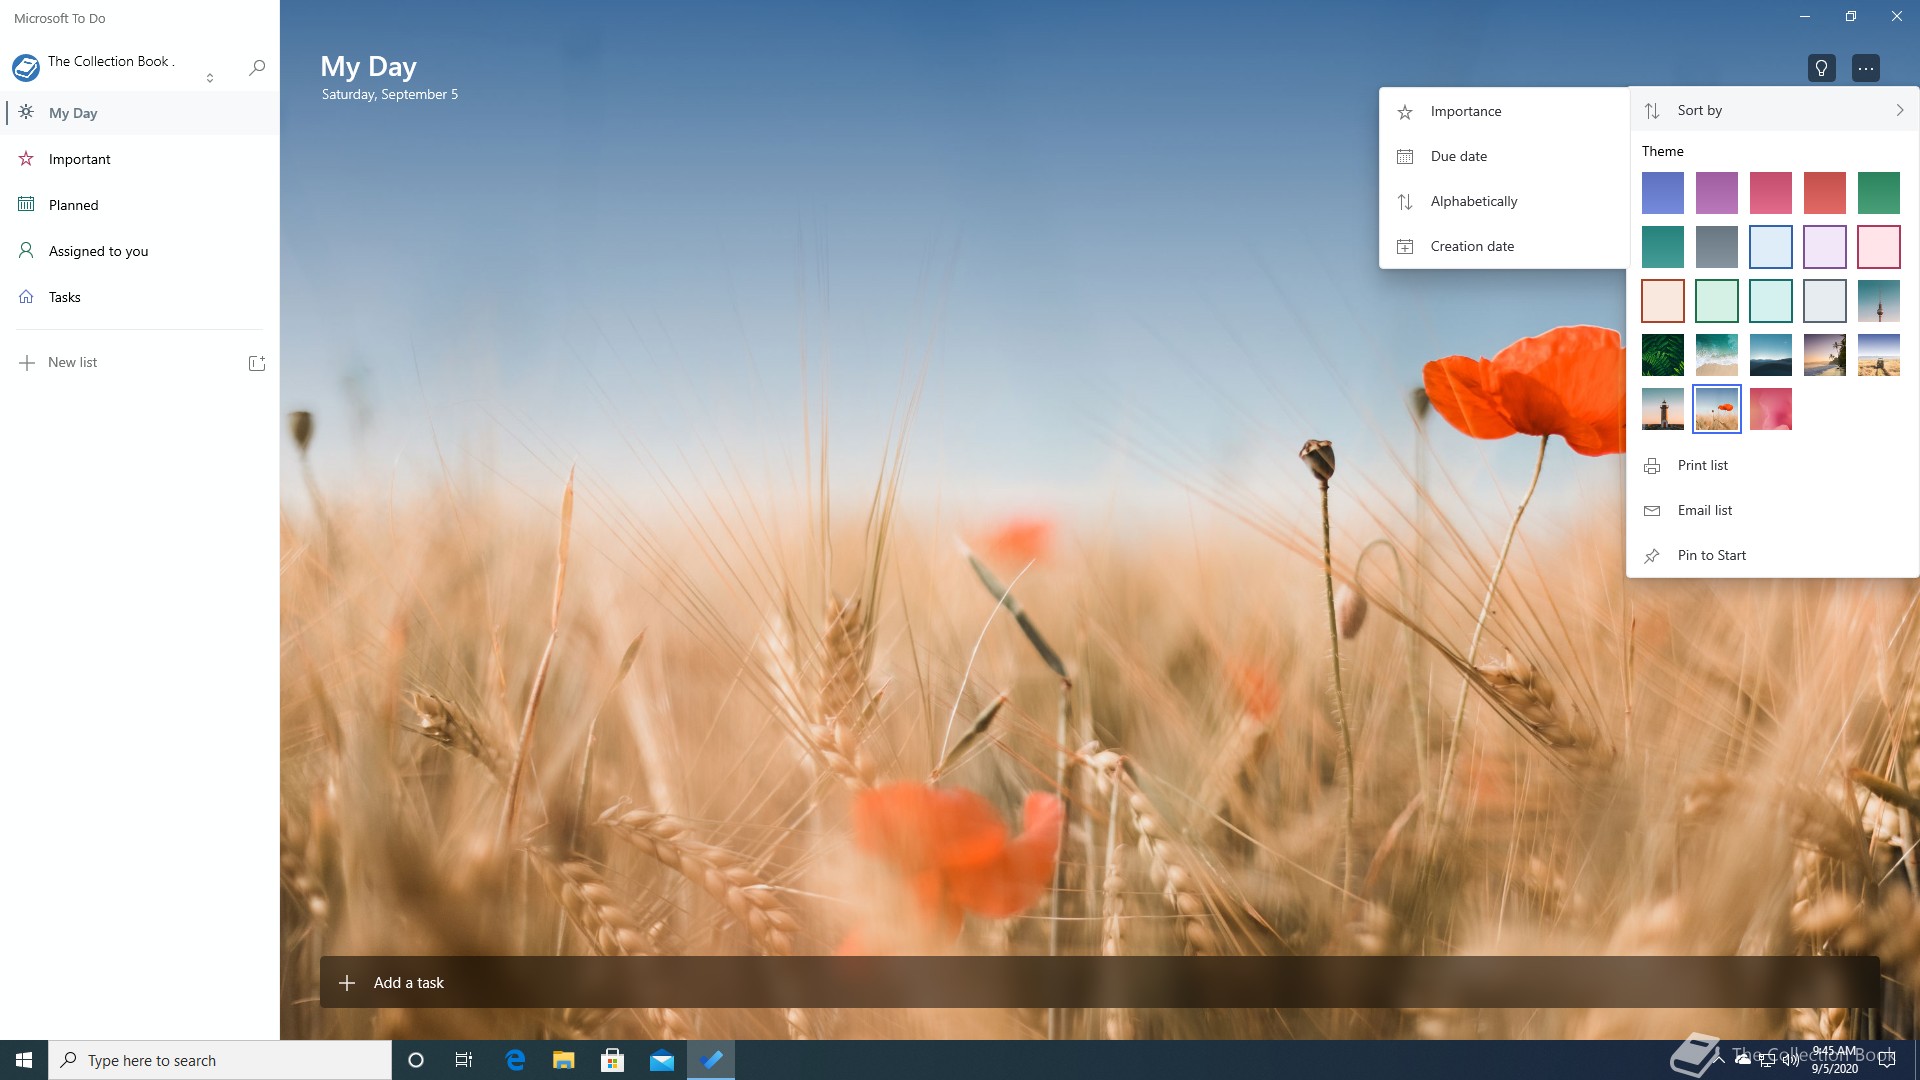Viewport: 1920px width, 1080px height.
Task: Open the Assigned to you list
Action: [140, 251]
